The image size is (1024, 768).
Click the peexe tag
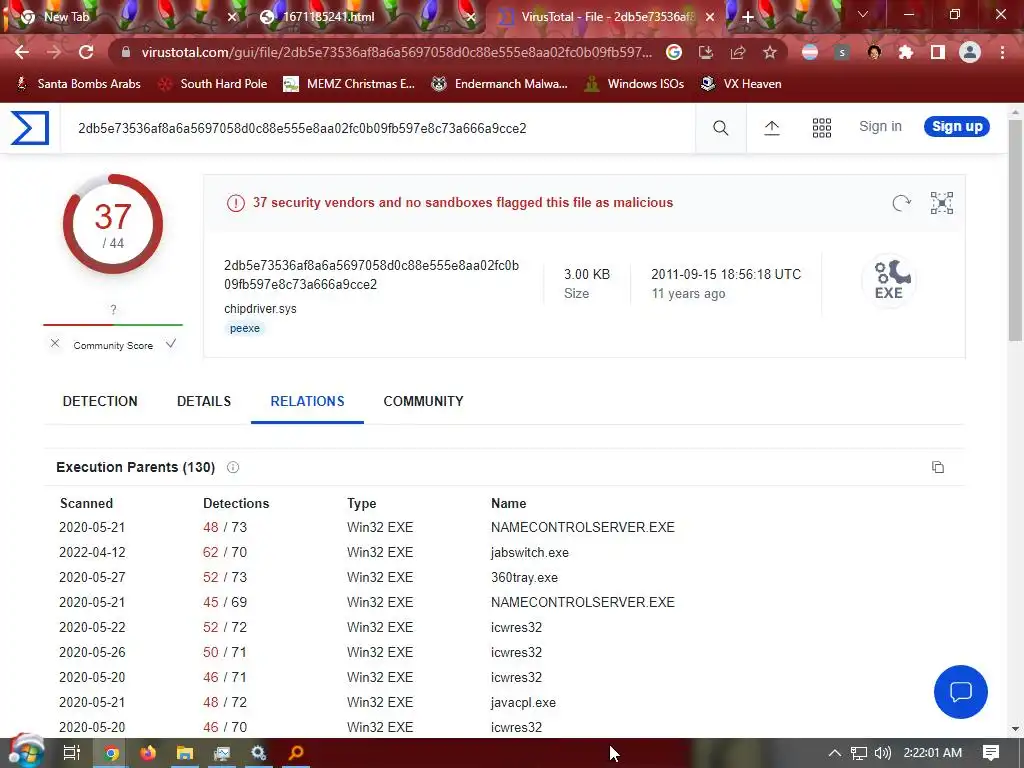(245, 328)
